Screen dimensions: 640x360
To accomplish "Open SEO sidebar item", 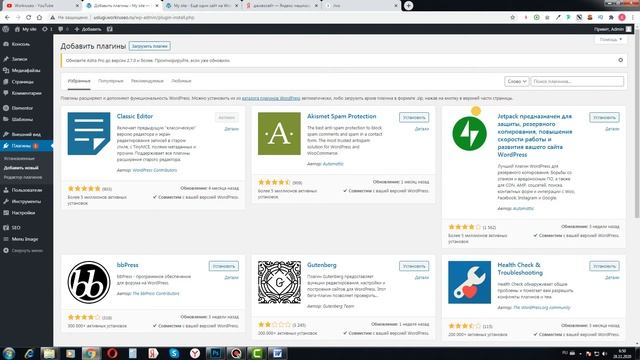I will [x=16, y=227].
